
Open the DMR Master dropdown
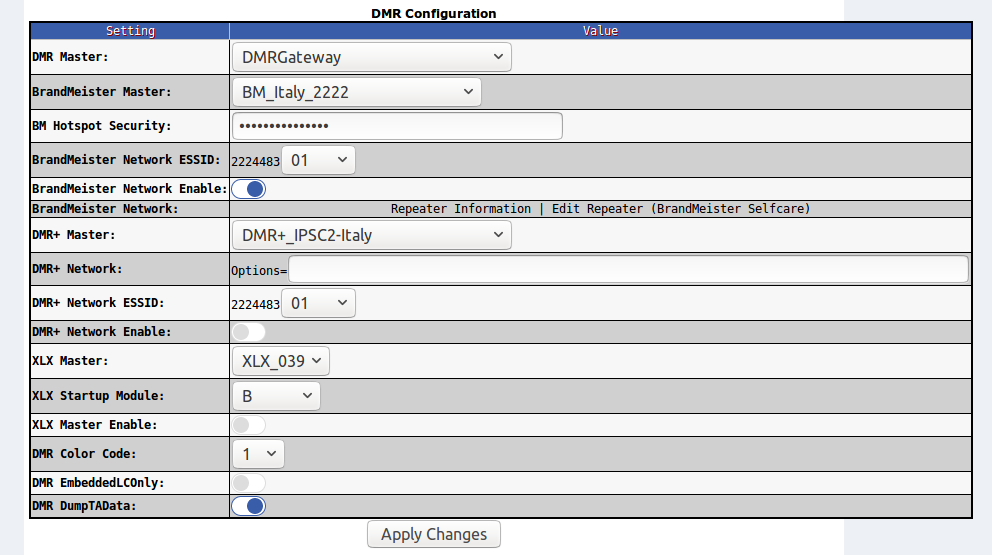point(371,57)
